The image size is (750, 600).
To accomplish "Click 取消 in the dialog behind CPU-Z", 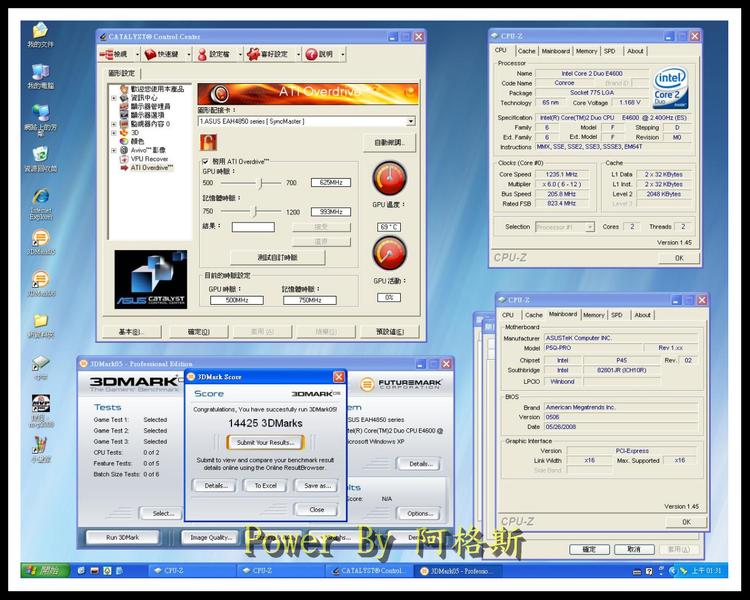I will pos(634,549).
